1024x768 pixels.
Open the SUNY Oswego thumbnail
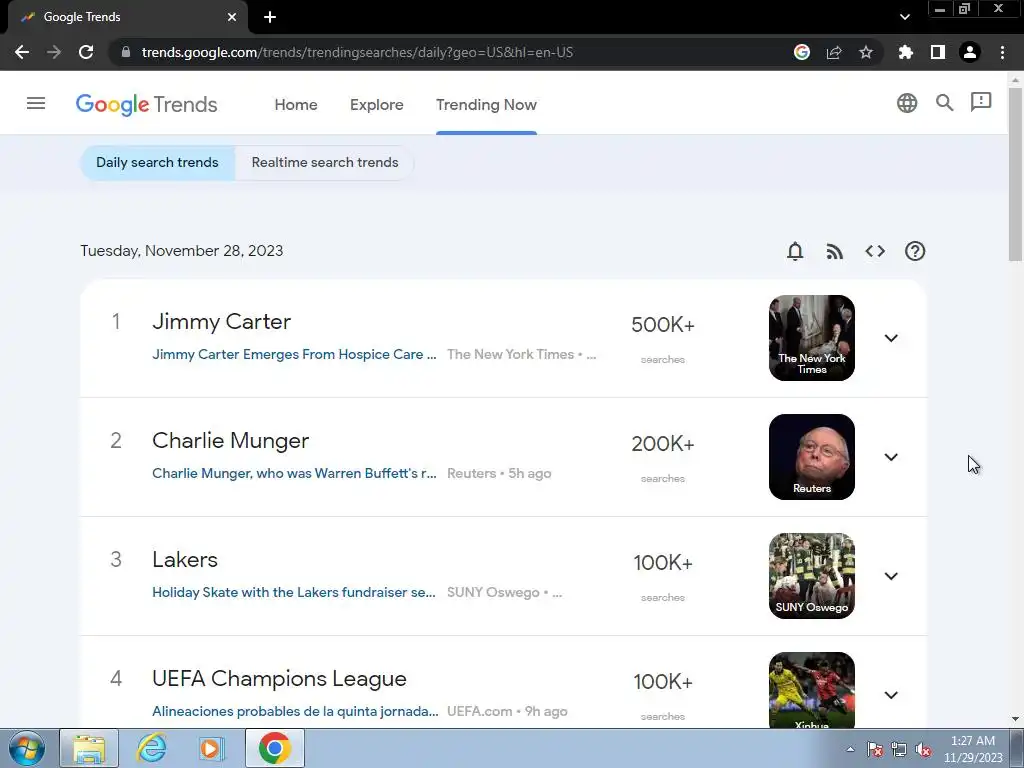click(x=812, y=575)
